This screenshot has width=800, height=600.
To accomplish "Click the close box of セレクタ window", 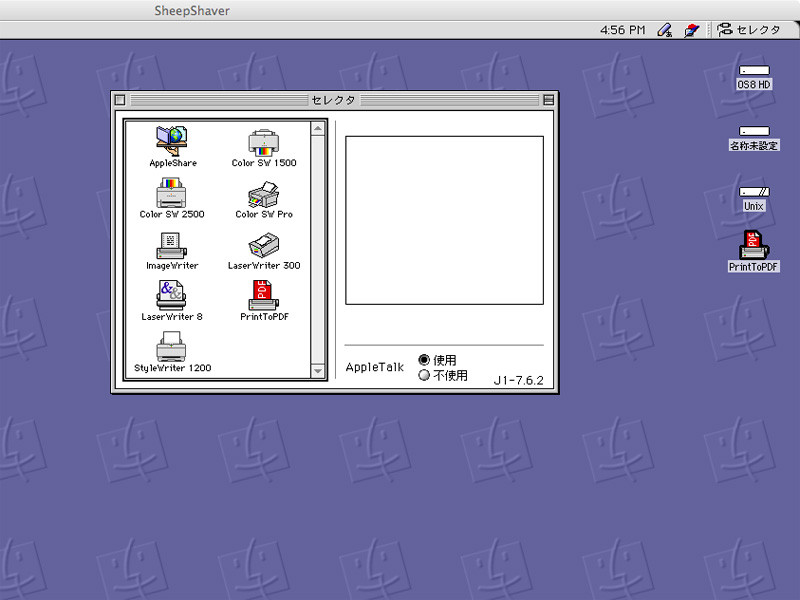I will coord(120,100).
